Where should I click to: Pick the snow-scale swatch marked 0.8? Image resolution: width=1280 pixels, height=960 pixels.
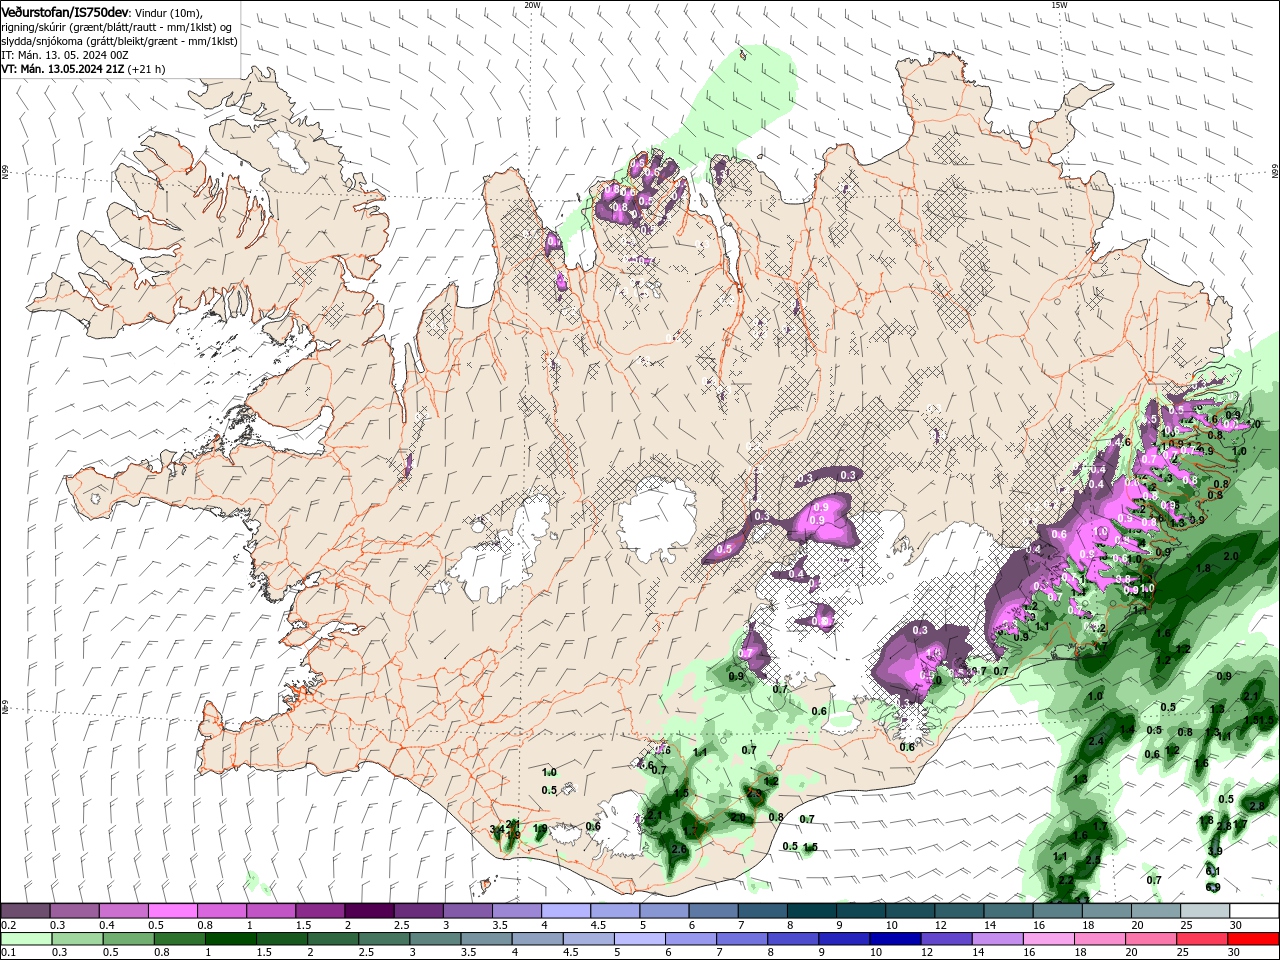[x=221, y=911]
